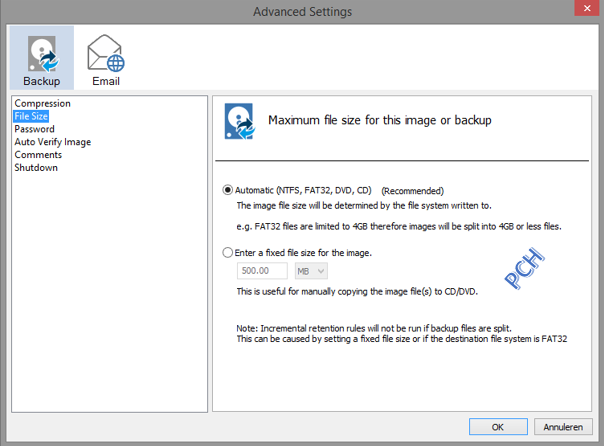Image resolution: width=604 pixels, height=446 pixels.
Task: Go to Auto Verify Image settings
Action: (x=52, y=142)
